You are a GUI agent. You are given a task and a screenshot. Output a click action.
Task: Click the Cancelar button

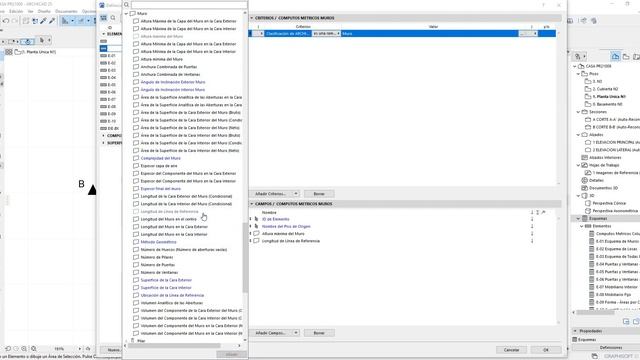coord(511,350)
